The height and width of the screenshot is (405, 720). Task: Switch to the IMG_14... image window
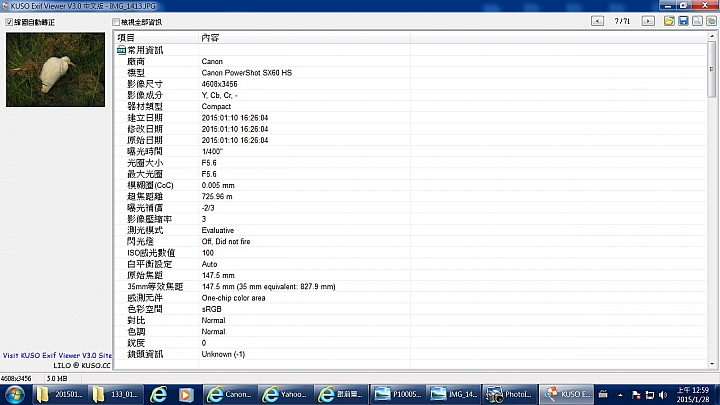(x=454, y=394)
